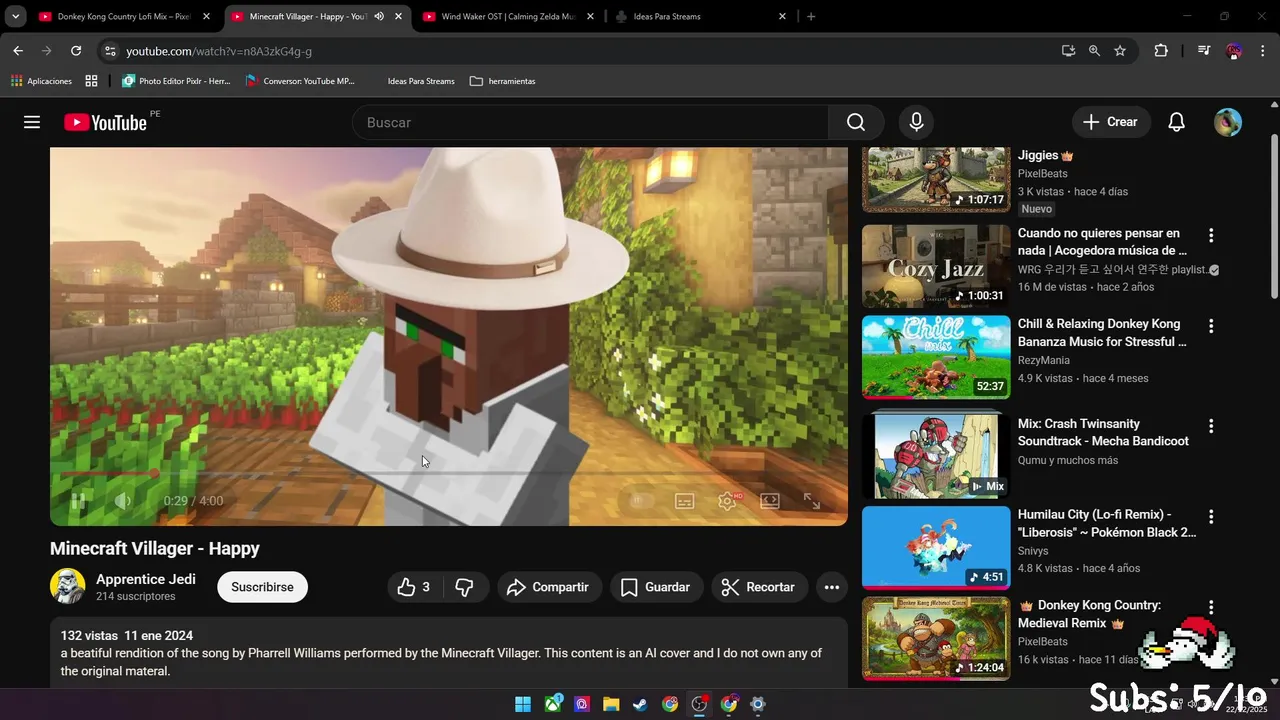Open the Aplicaciones bookmark
The height and width of the screenshot is (720, 1280).
pos(41,81)
